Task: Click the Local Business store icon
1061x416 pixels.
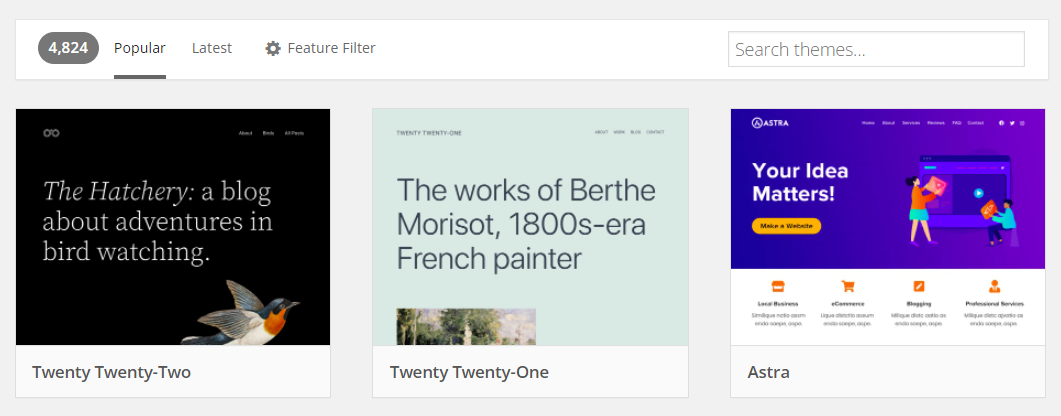Action: point(776,286)
